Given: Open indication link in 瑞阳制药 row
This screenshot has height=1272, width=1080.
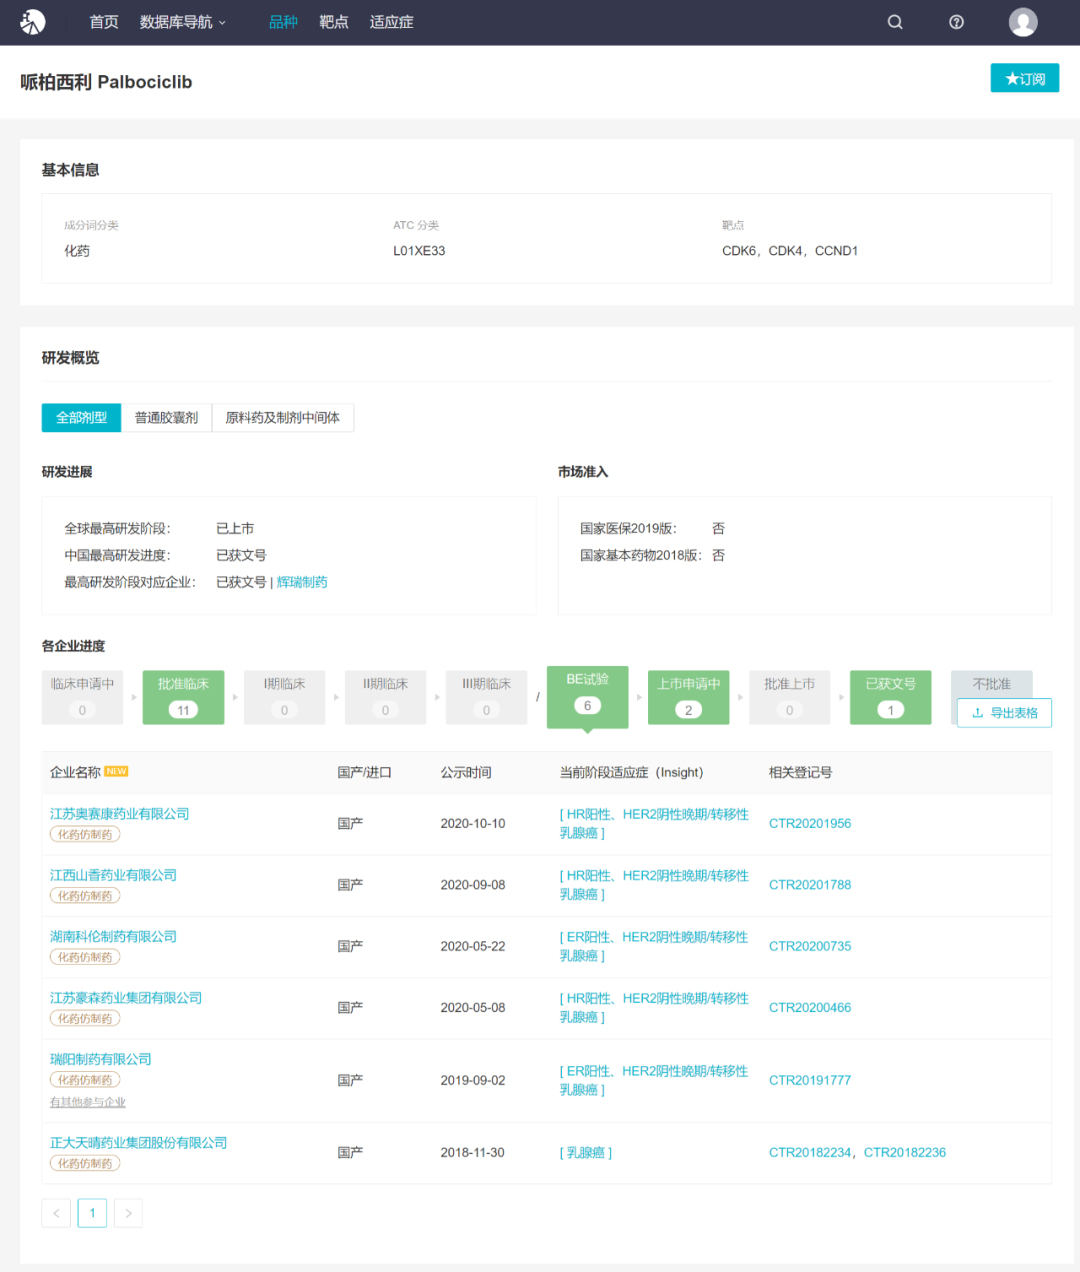Looking at the screenshot, I should pyautogui.click(x=654, y=1080).
